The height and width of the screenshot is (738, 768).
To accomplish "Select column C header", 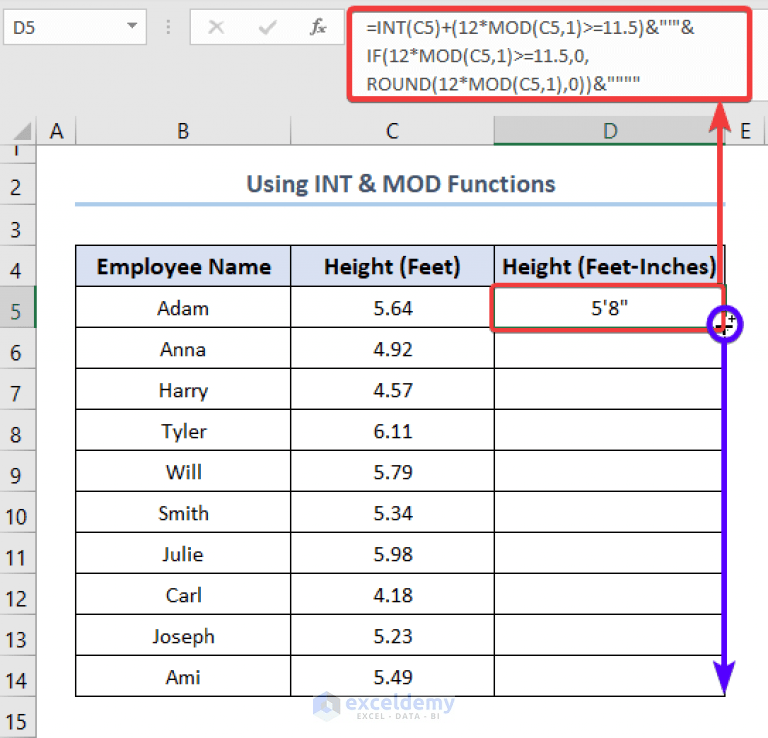I will pyautogui.click(x=392, y=131).
